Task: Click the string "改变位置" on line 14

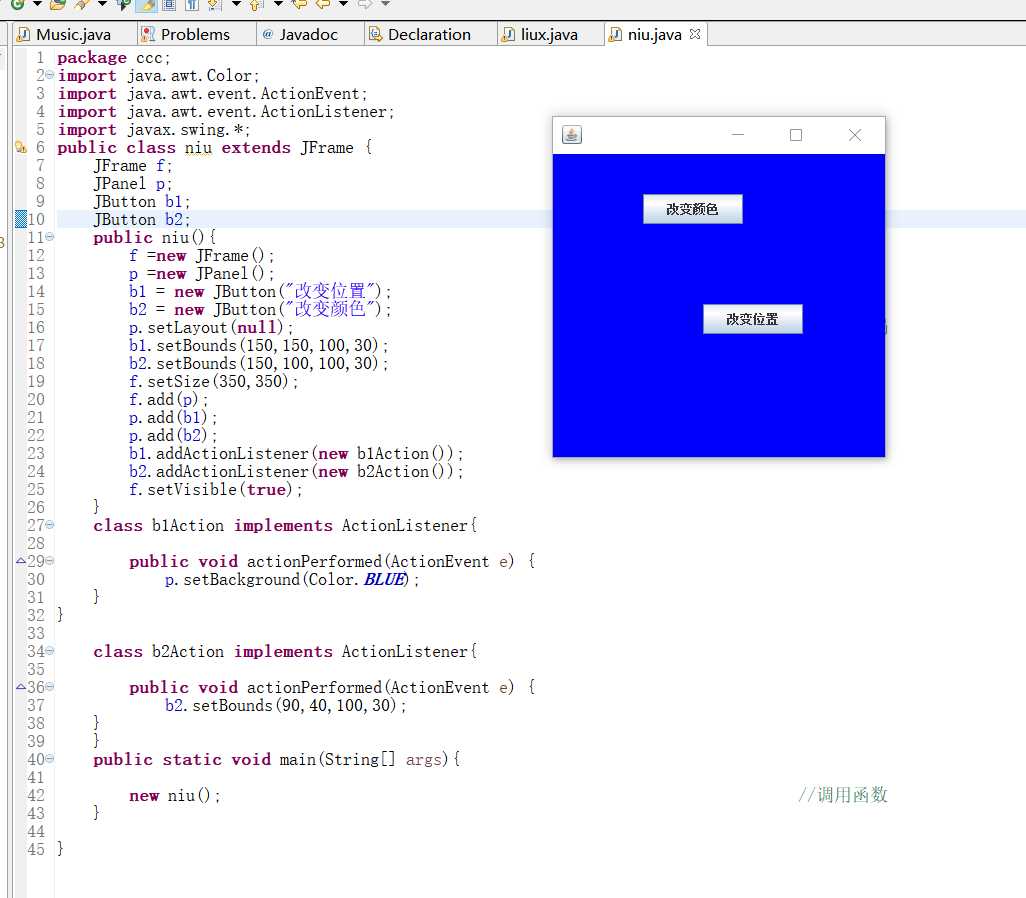Action: (330, 291)
